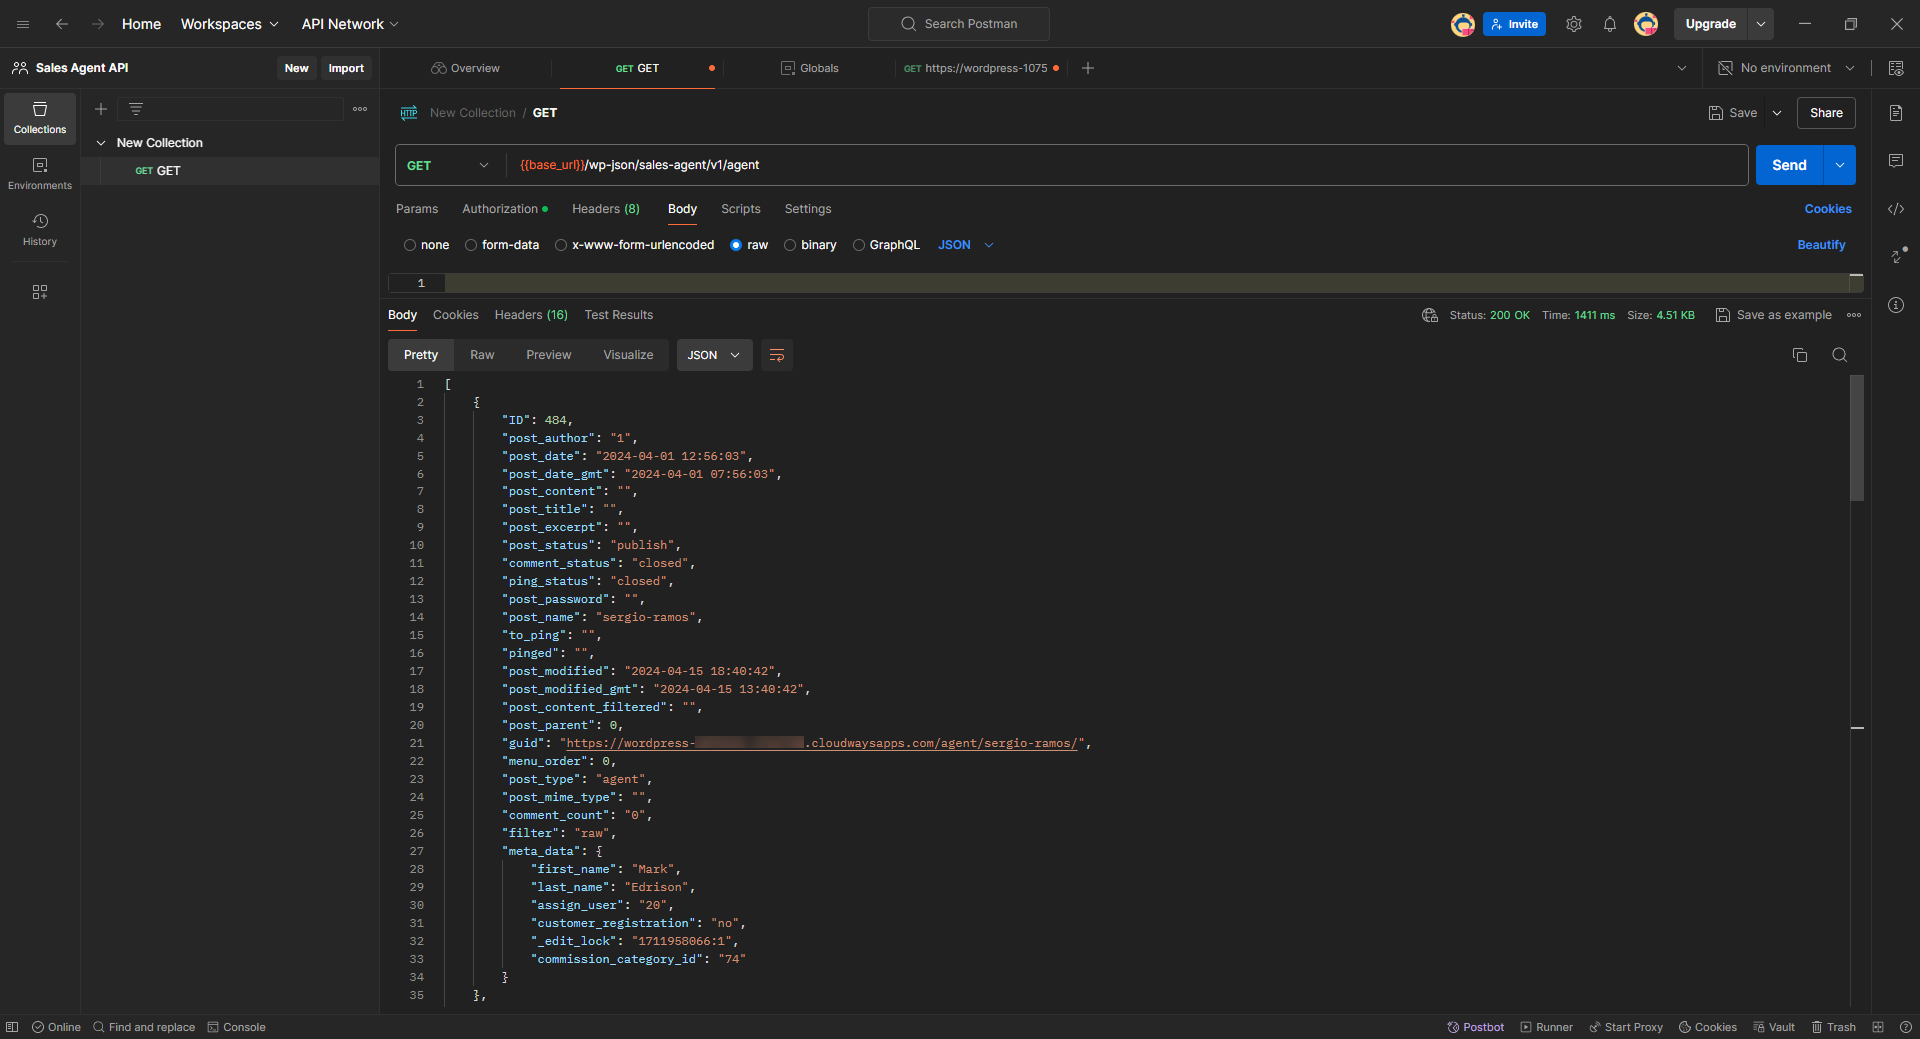Open the request Settings tab
Image resolution: width=1920 pixels, height=1039 pixels.
[x=808, y=209]
